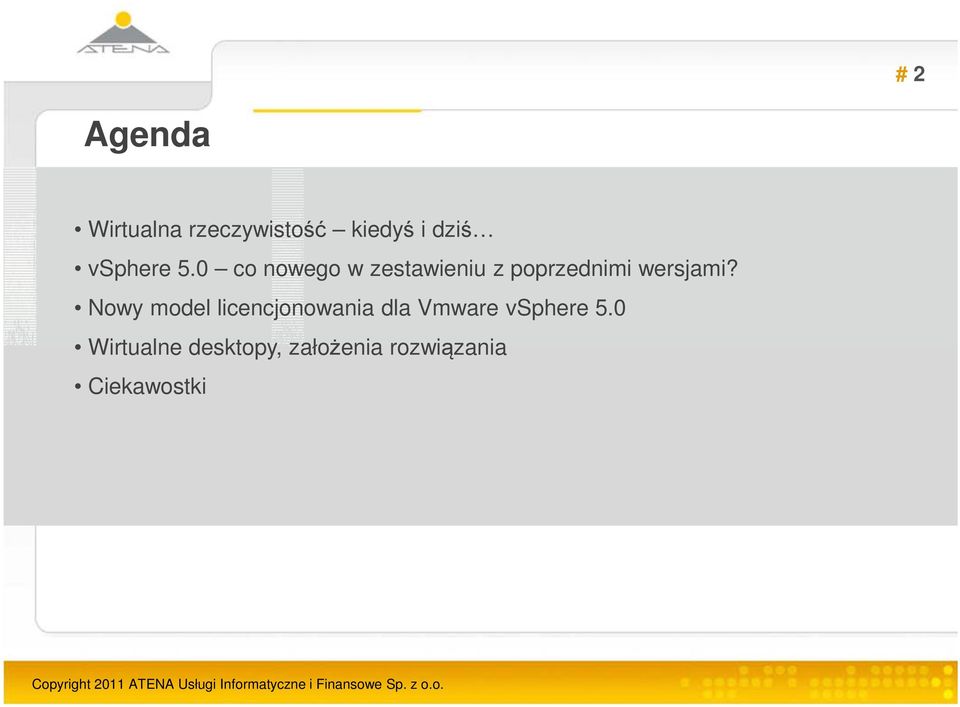Select the Agenda slide title

(x=147, y=135)
